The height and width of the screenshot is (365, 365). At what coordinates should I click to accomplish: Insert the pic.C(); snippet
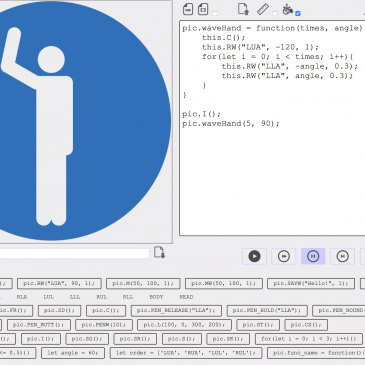[106, 311]
